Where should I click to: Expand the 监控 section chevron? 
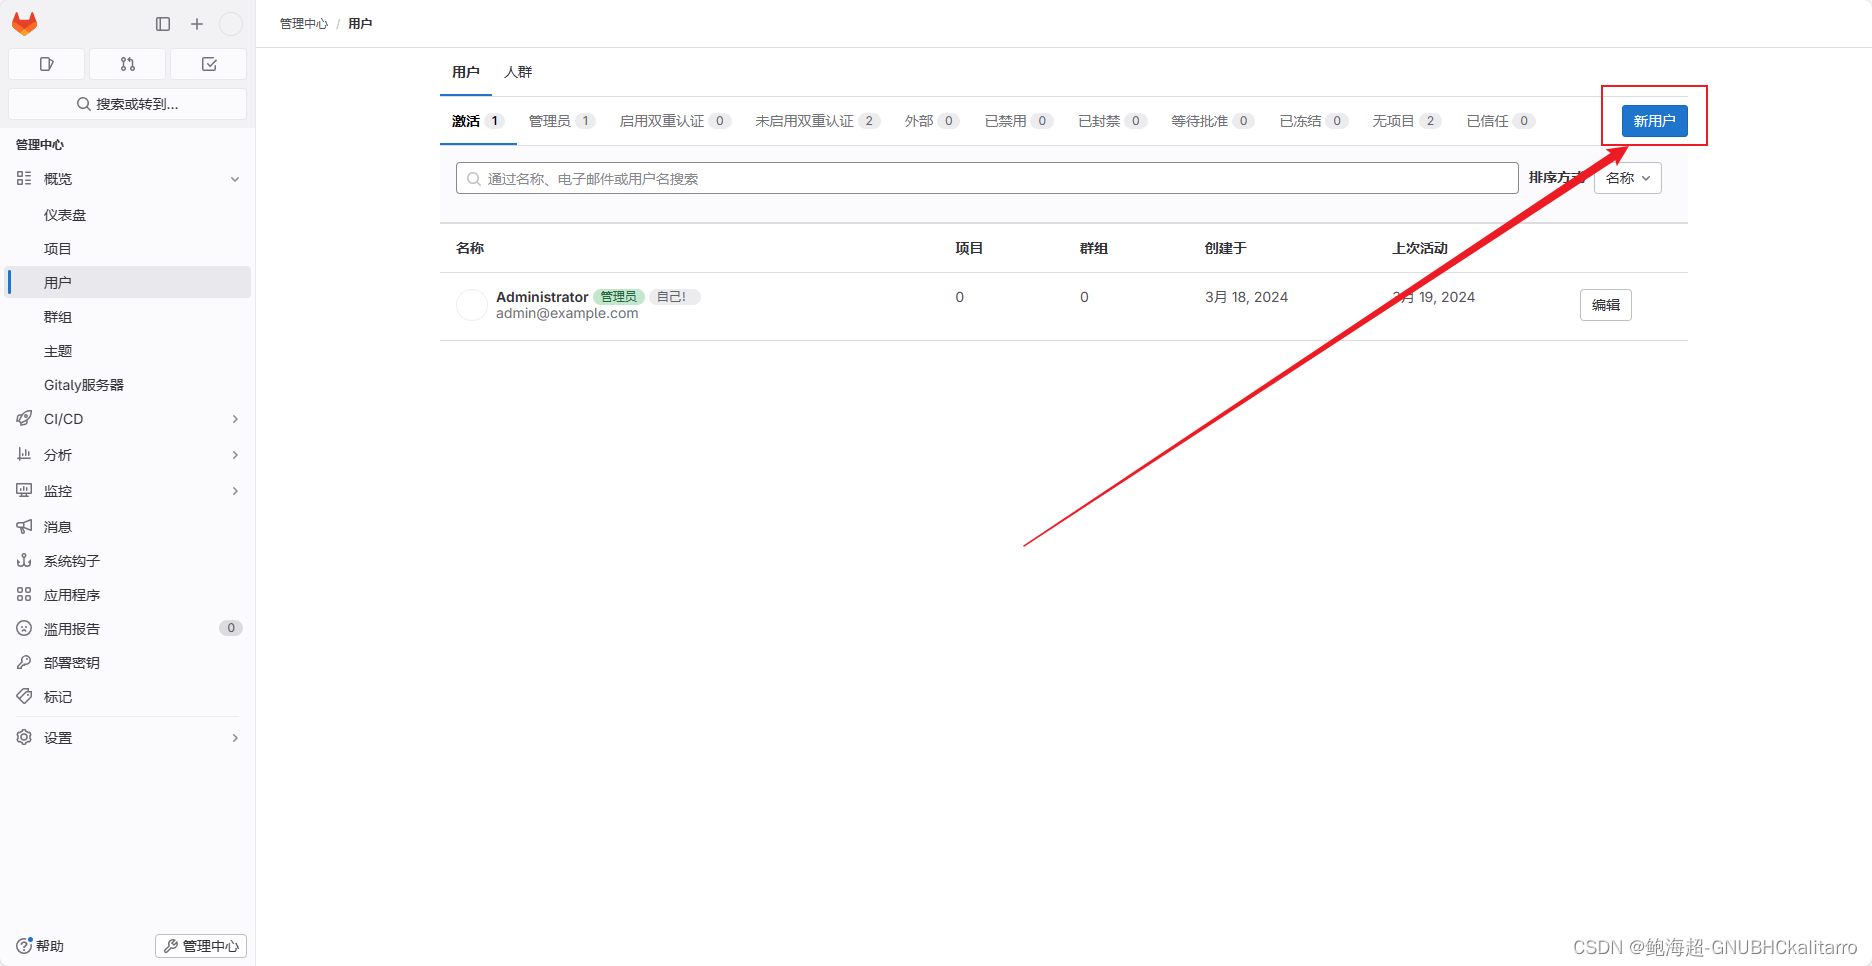pyautogui.click(x=235, y=491)
